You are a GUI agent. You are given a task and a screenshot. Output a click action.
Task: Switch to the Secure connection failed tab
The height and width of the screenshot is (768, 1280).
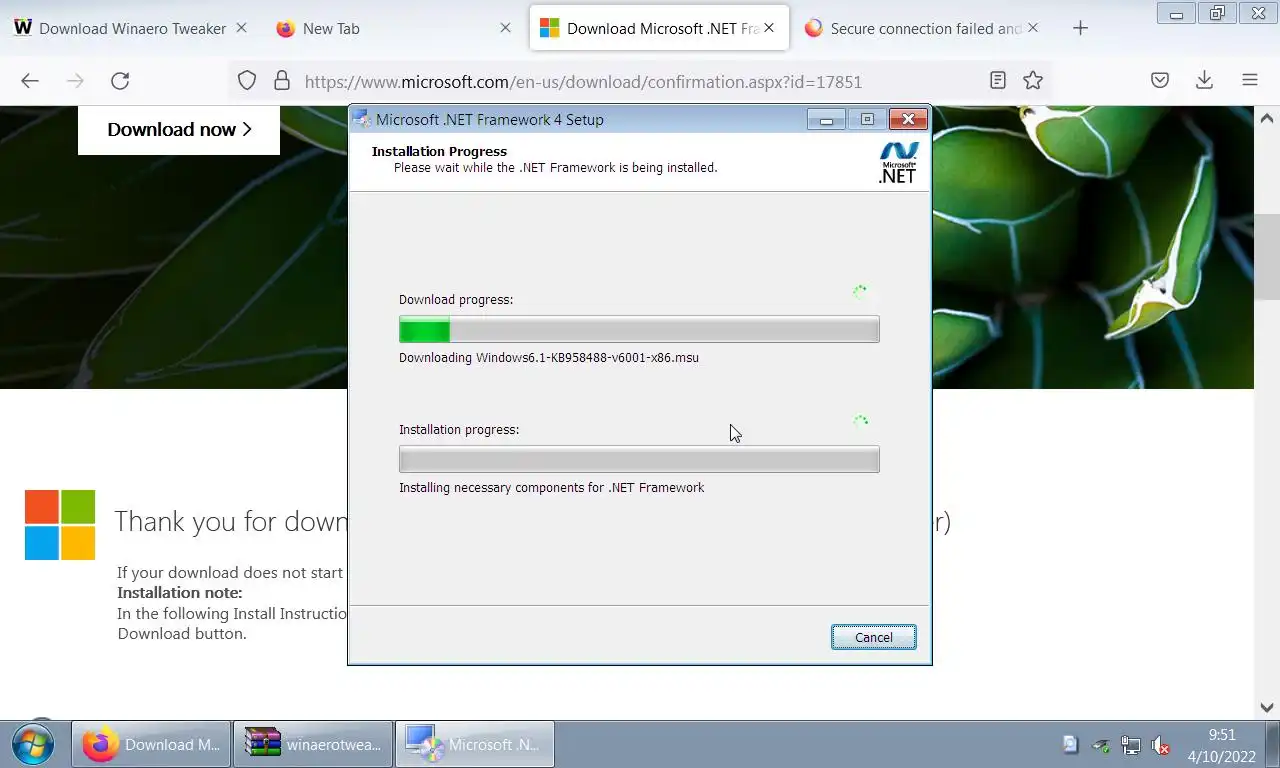[923, 28]
